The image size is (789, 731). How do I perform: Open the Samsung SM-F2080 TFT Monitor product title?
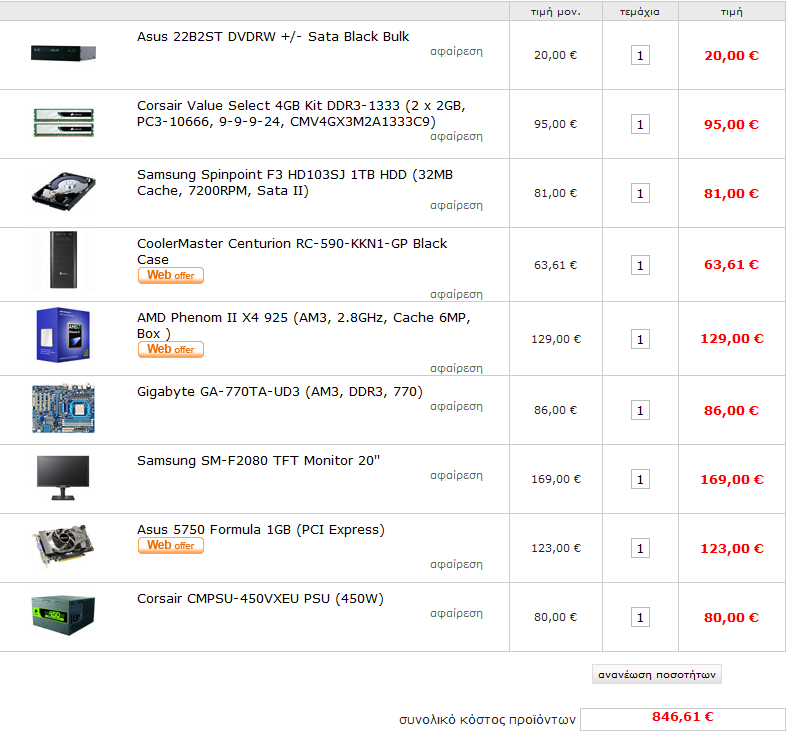pos(259,461)
